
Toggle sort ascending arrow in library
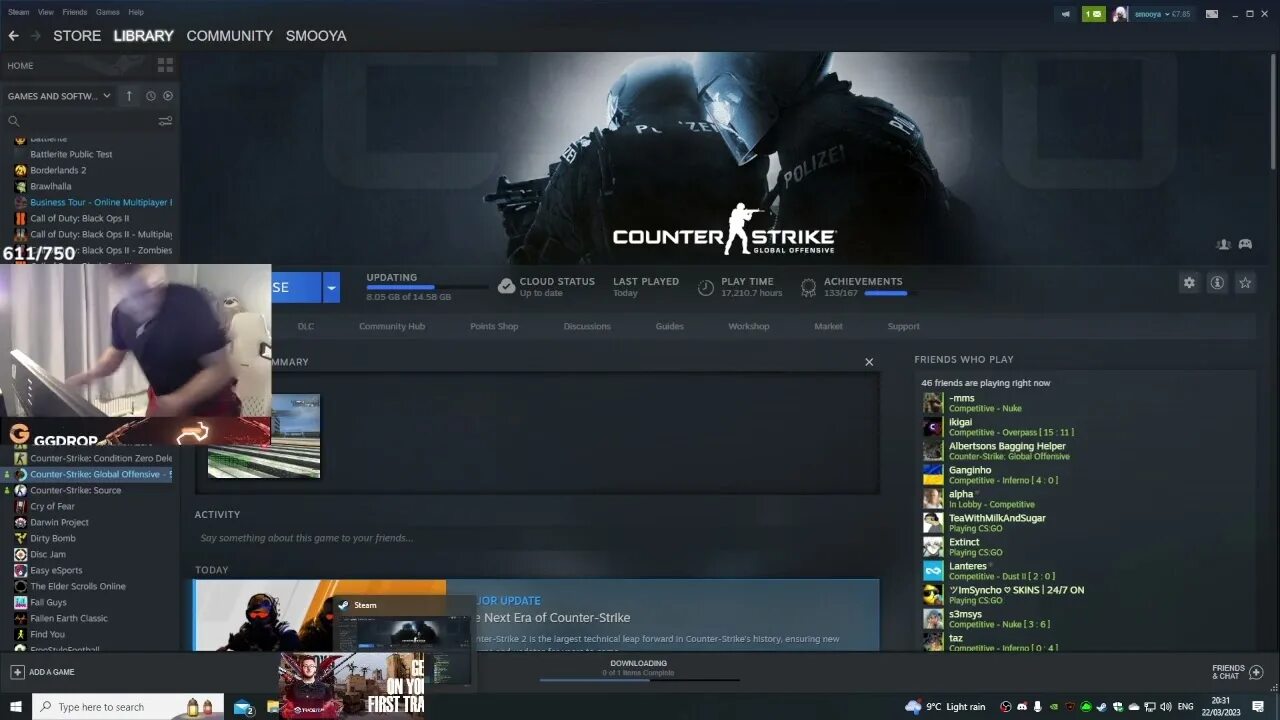coord(129,96)
